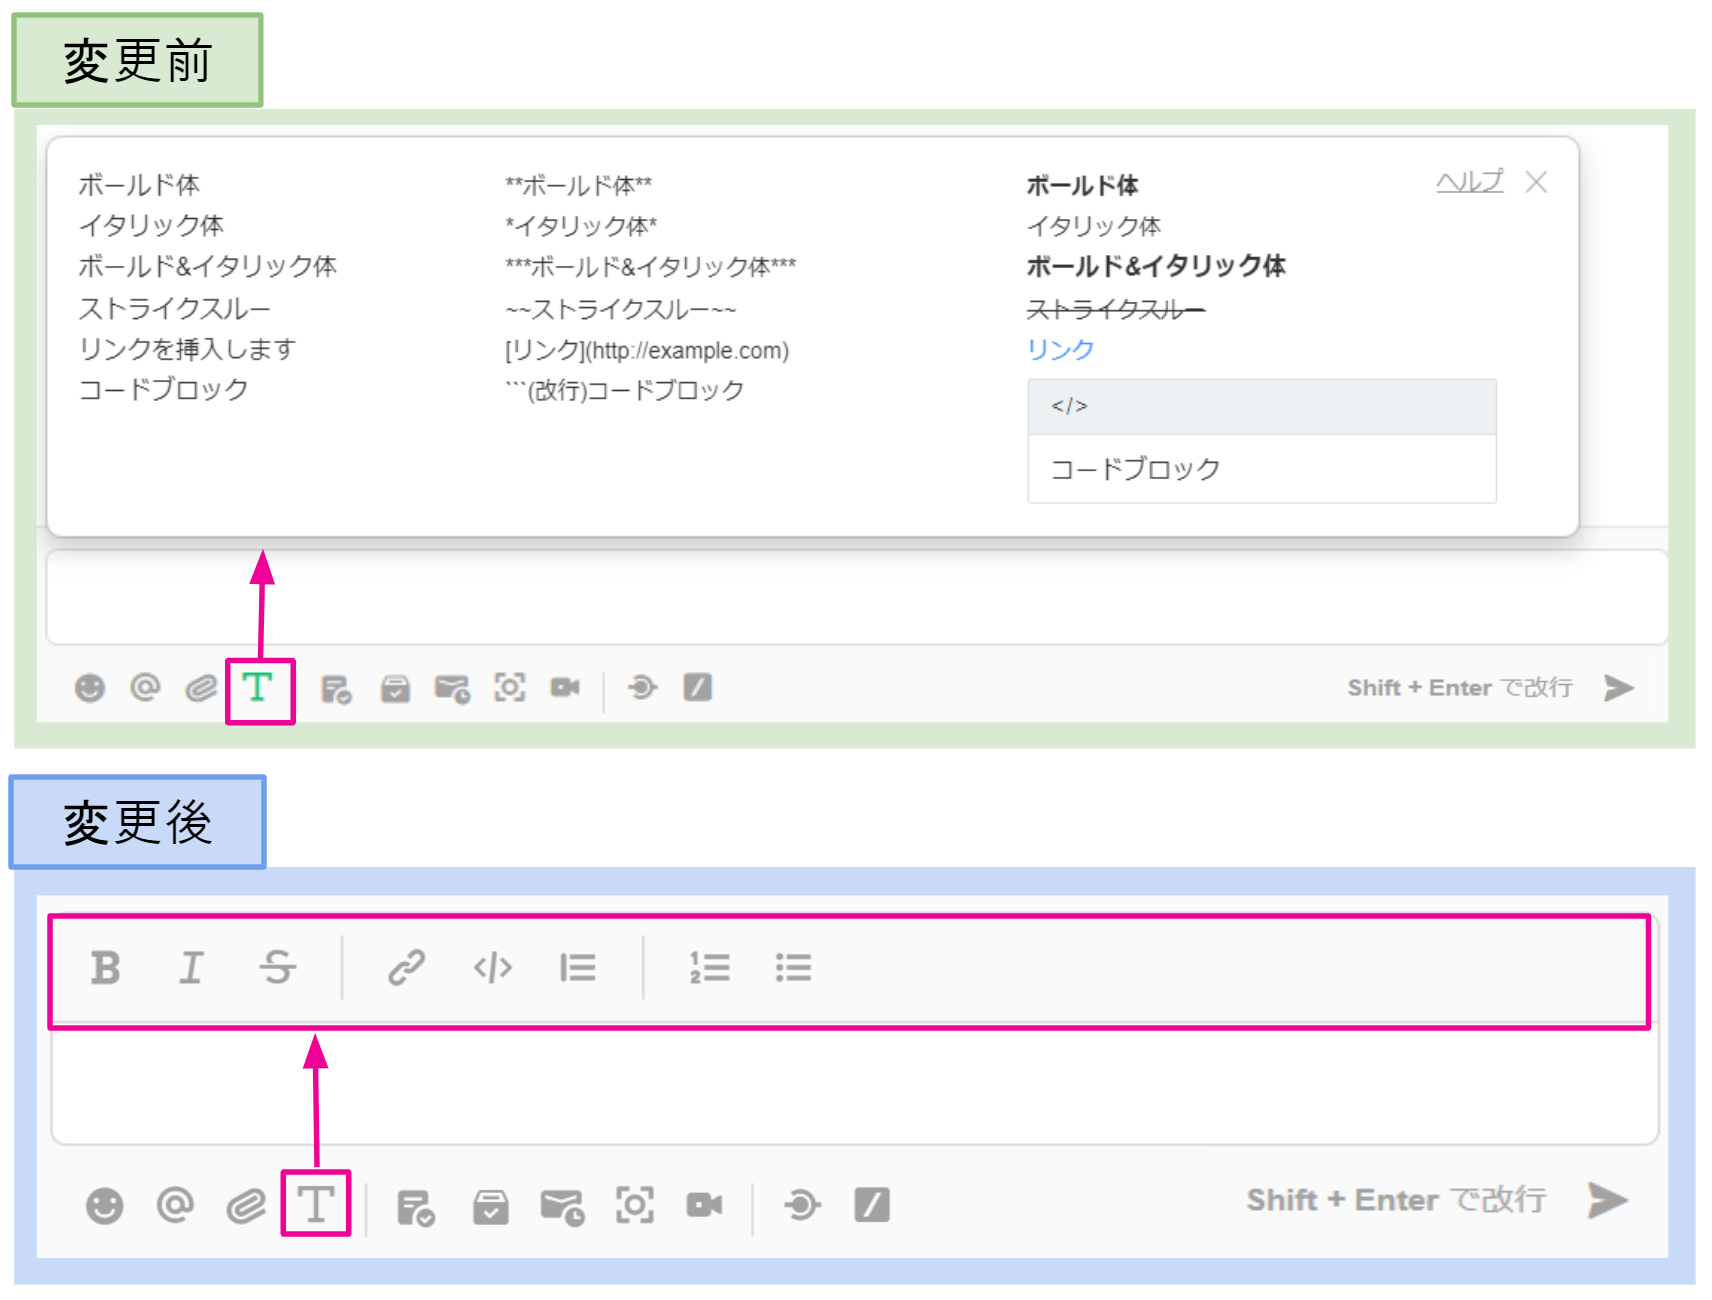Screen dimensions: 1712x1300
Task: Click the "```(改行)コードブロック" syntax example
Action: click(624, 390)
